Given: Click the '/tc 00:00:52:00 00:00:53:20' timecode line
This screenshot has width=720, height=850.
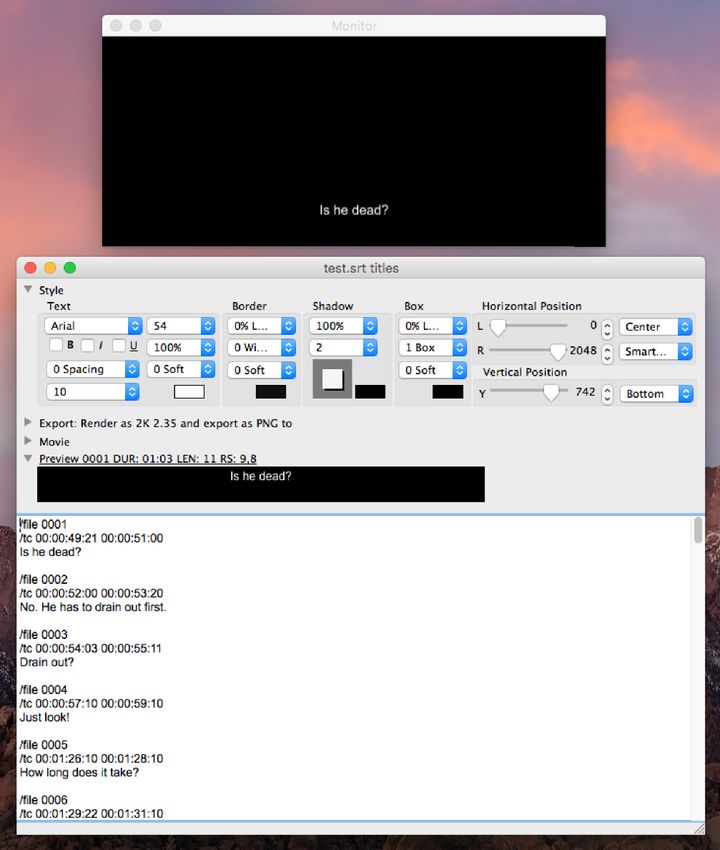Looking at the screenshot, I should 91,593.
